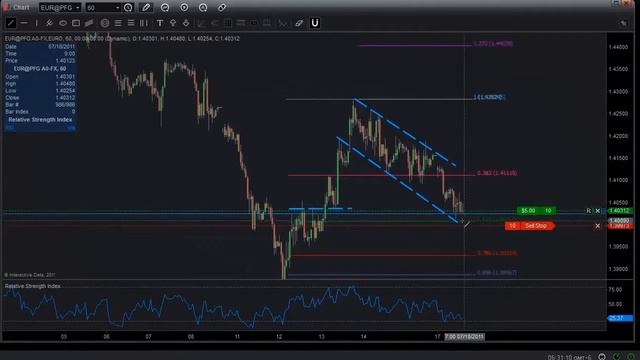Click the circular icon right of play
The image size is (640, 360).
point(203,7)
